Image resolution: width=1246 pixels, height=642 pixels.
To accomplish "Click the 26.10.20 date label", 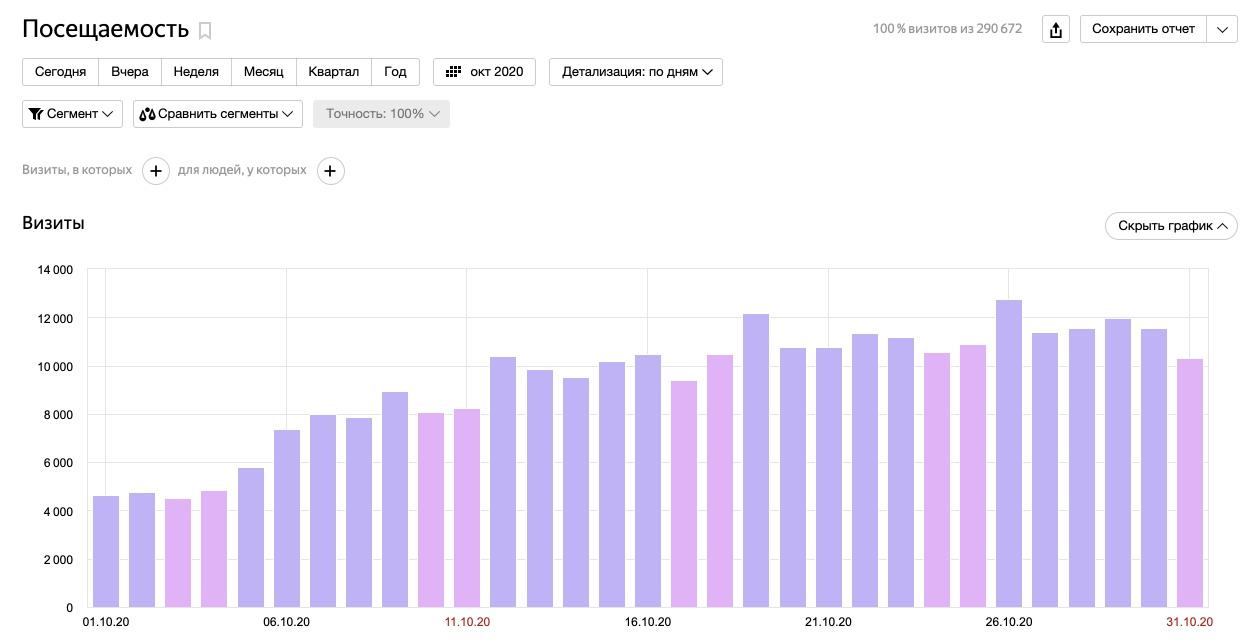I will pyautogui.click(x=1009, y=622).
